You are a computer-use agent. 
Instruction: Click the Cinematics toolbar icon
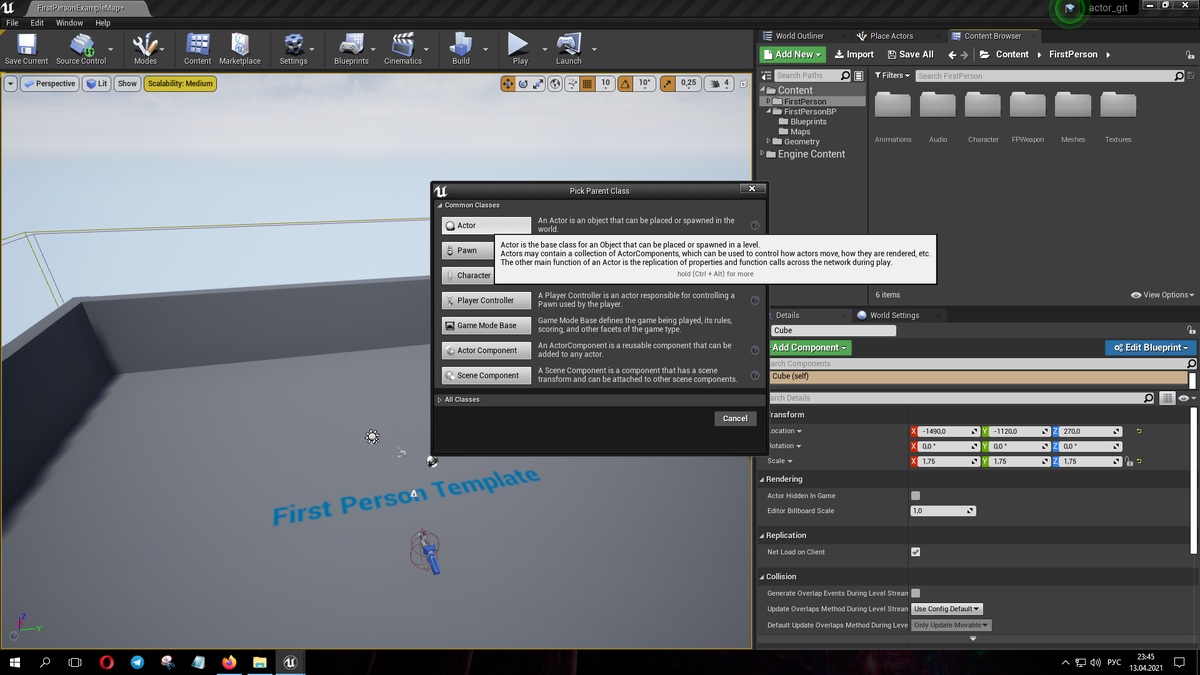[x=403, y=48]
